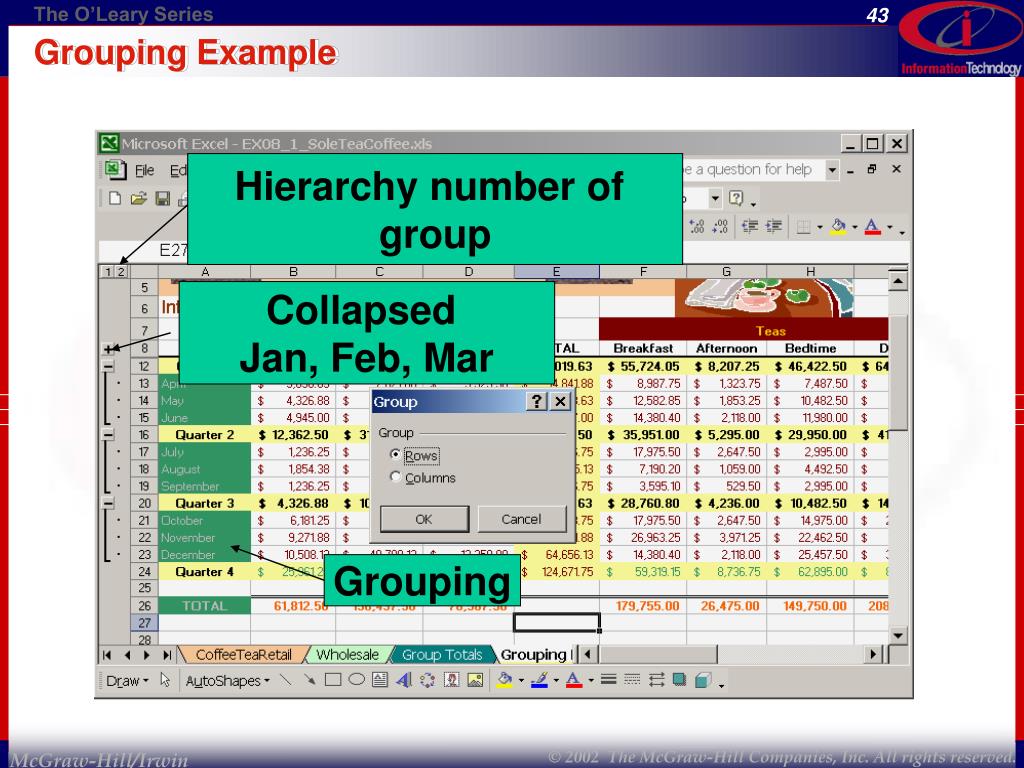The width and height of the screenshot is (1024, 768).
Task: Click Decrease Decimal icon
Action: click(x=720, y=227)
